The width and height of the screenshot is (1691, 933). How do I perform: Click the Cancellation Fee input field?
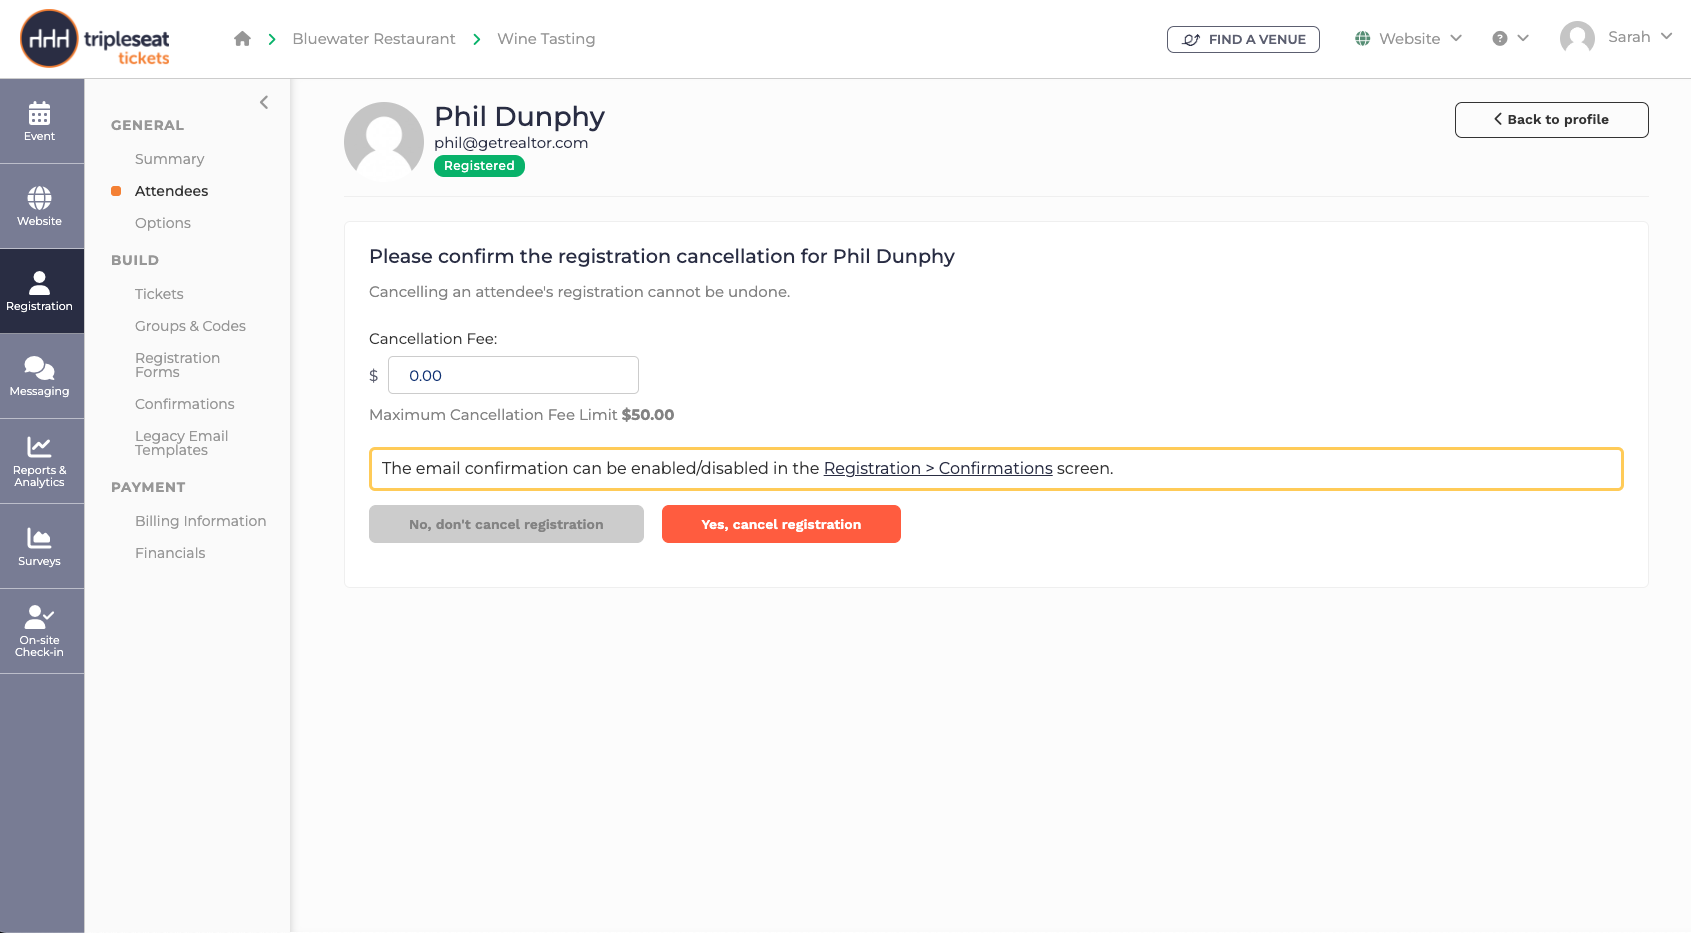513,375
